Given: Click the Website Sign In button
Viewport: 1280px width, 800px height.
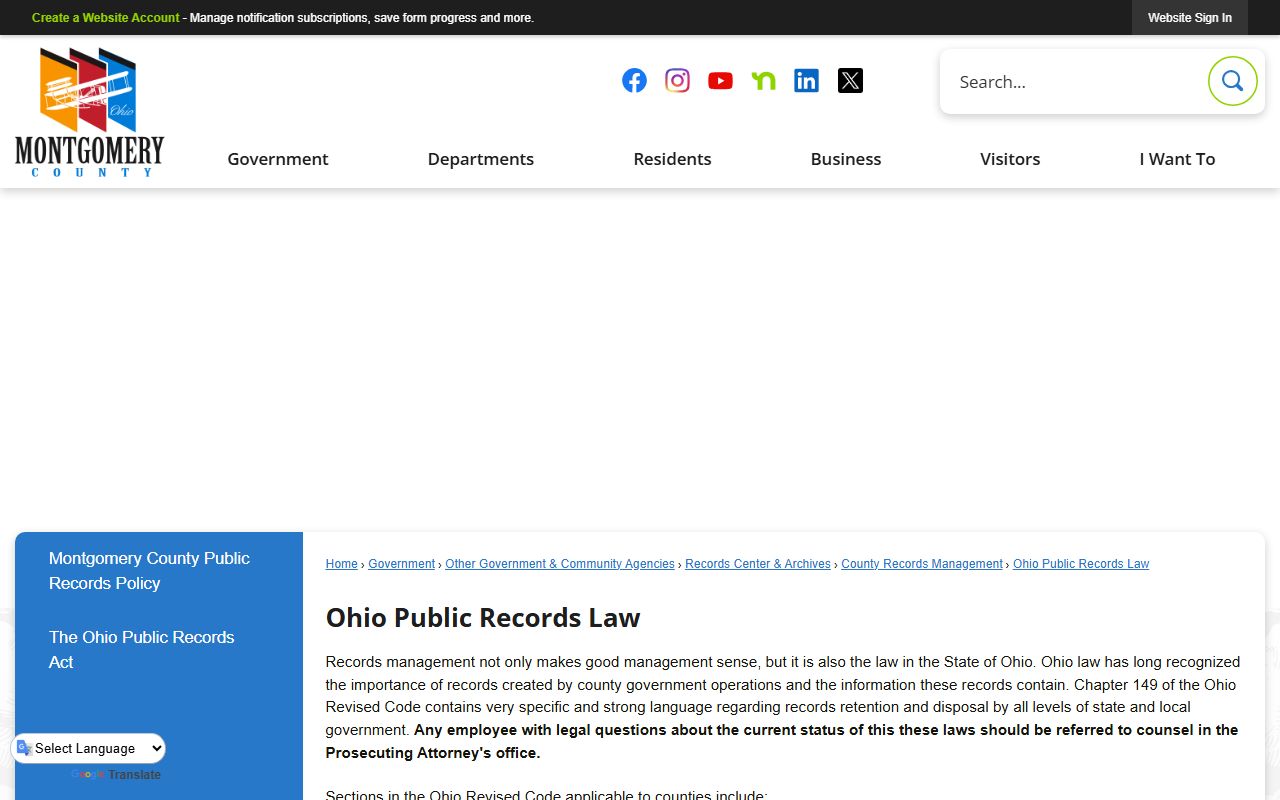Looking at the screenshot, I should [1190, 18].
